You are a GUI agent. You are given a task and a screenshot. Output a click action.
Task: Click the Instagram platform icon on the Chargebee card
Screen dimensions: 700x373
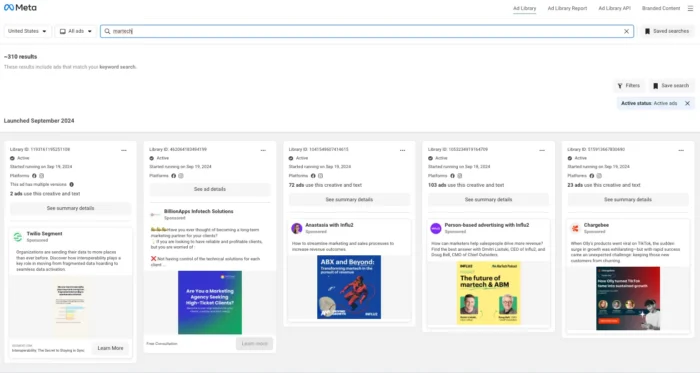pyautogui.click(x=599, y=176)
